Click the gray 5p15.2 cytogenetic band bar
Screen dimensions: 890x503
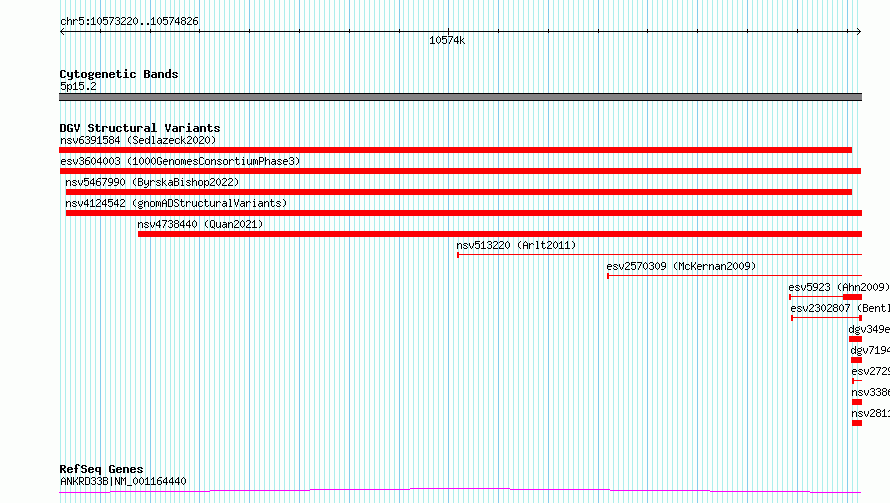point(460,97)
